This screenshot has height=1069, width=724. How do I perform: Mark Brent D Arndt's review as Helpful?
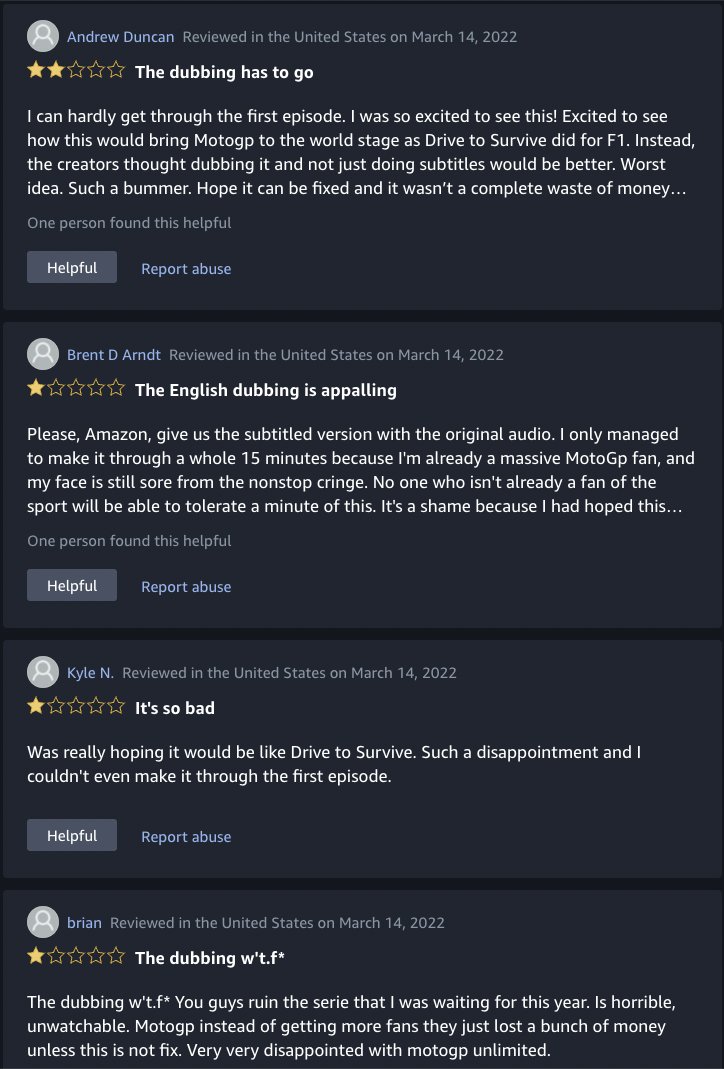point(72,585)
